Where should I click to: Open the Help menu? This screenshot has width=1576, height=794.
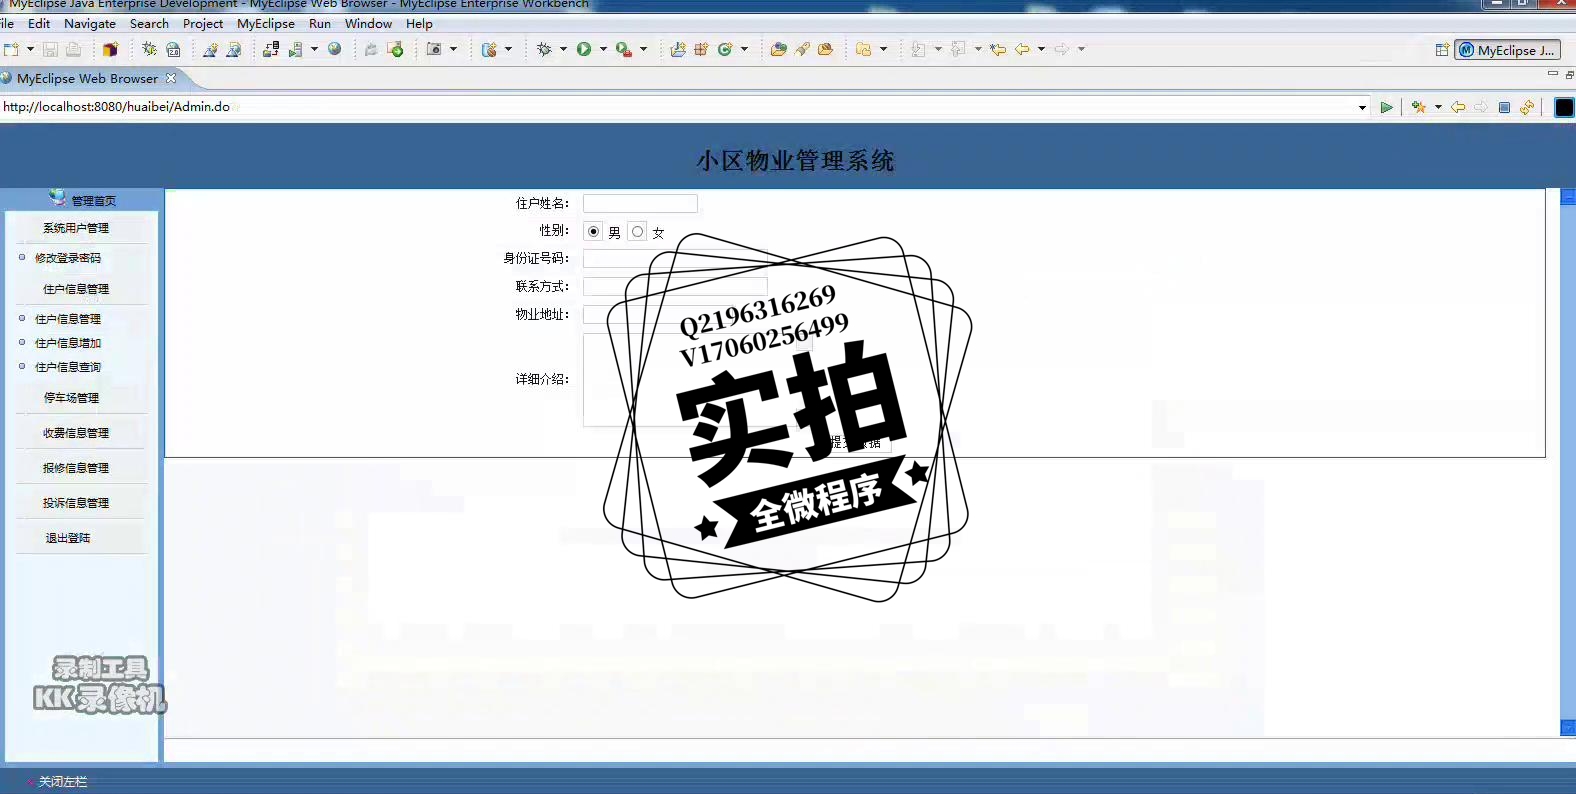419,24
